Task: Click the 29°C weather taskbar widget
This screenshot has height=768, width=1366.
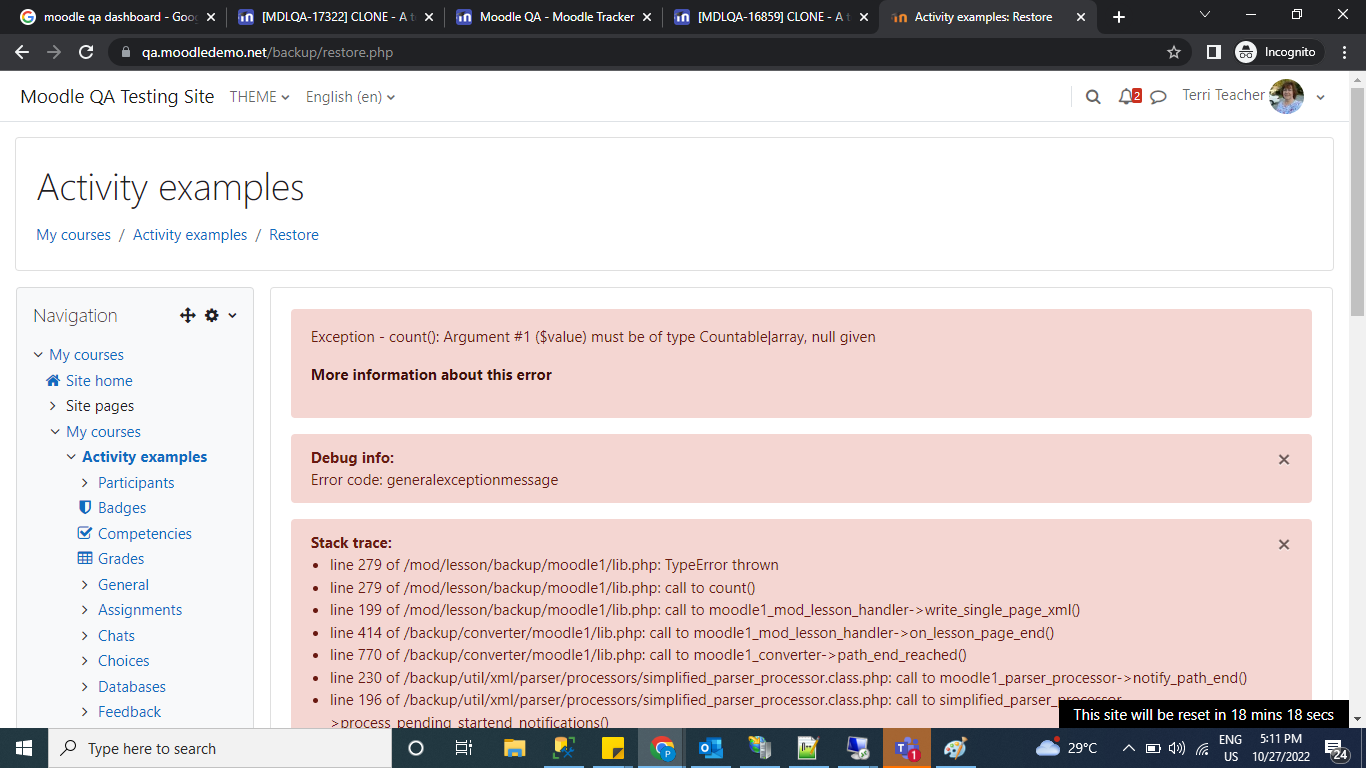Action: pos(1067,748)
